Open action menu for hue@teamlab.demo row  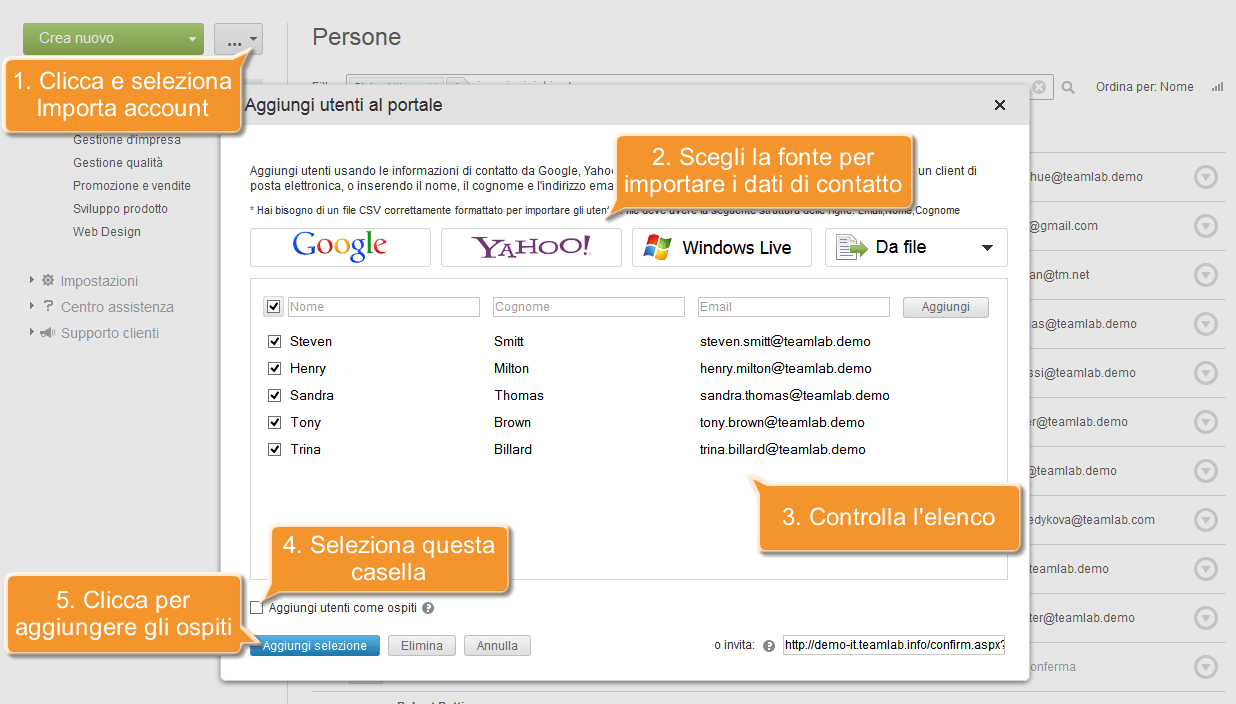click(1207, 177)
